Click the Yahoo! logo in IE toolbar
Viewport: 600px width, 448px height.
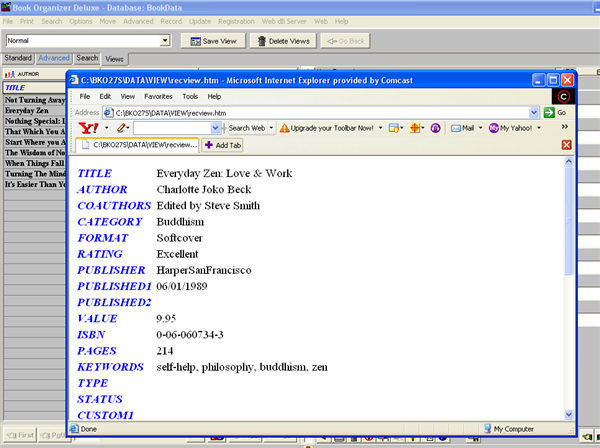(88, 128)
